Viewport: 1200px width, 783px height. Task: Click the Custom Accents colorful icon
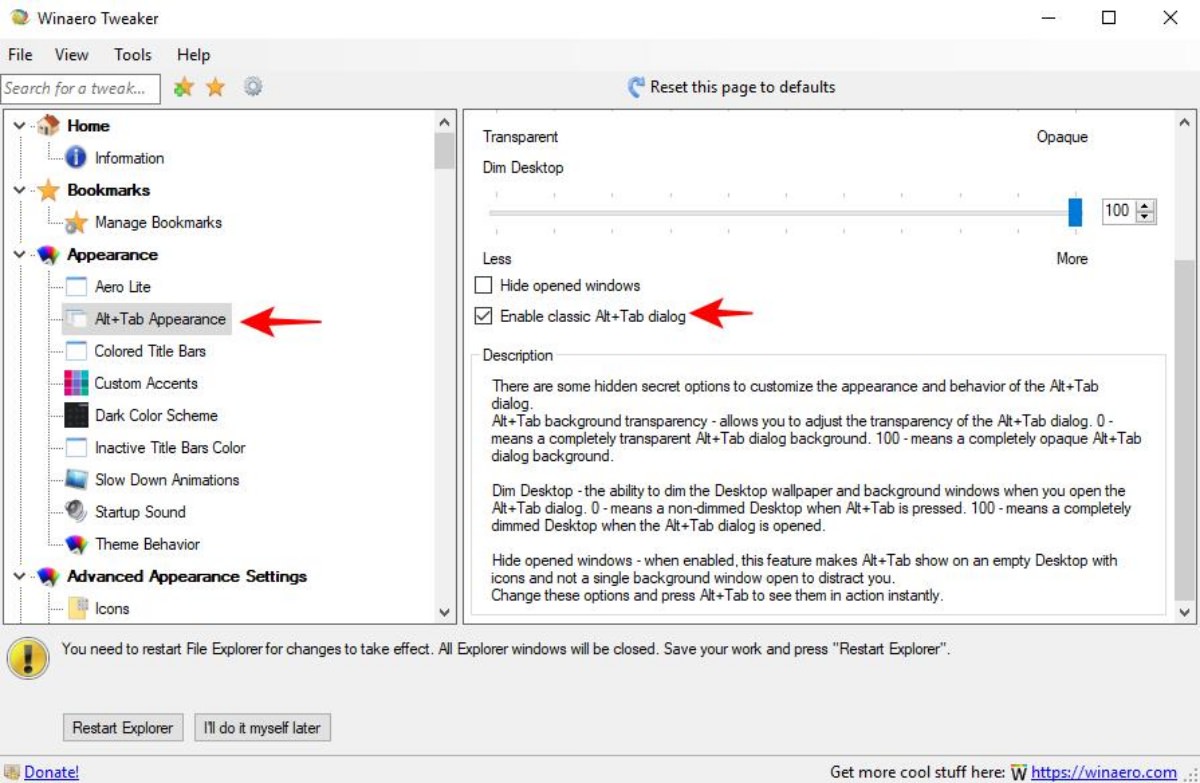point(76,383)
